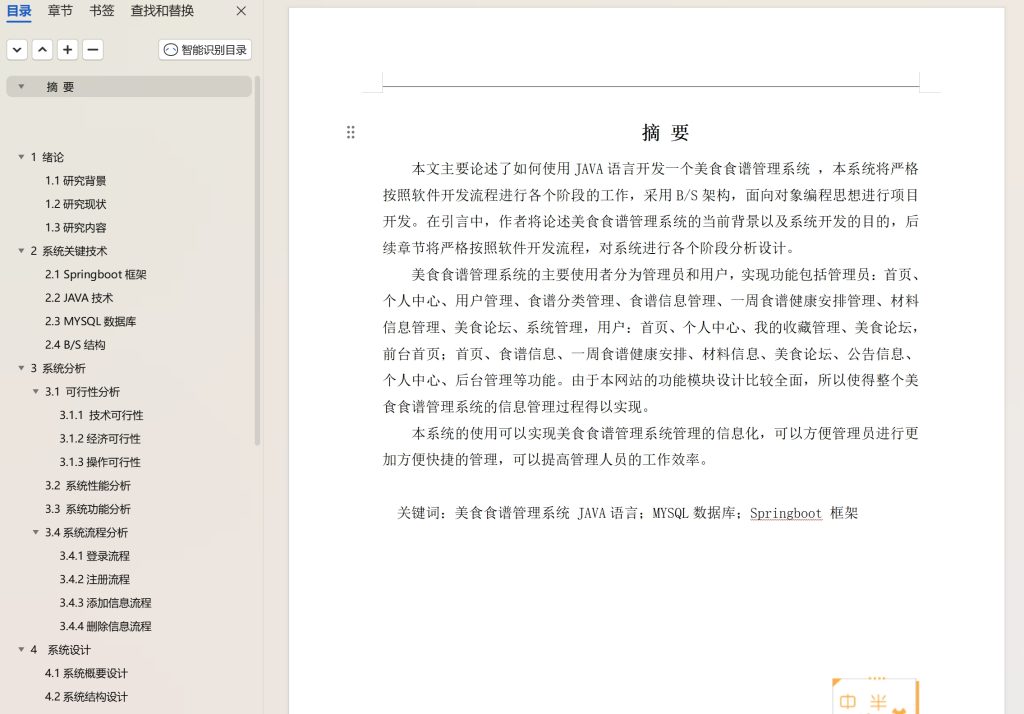Click the 关键词 label in the document
Viewport: 1024px width, 714px height.
tap(419, 513)
